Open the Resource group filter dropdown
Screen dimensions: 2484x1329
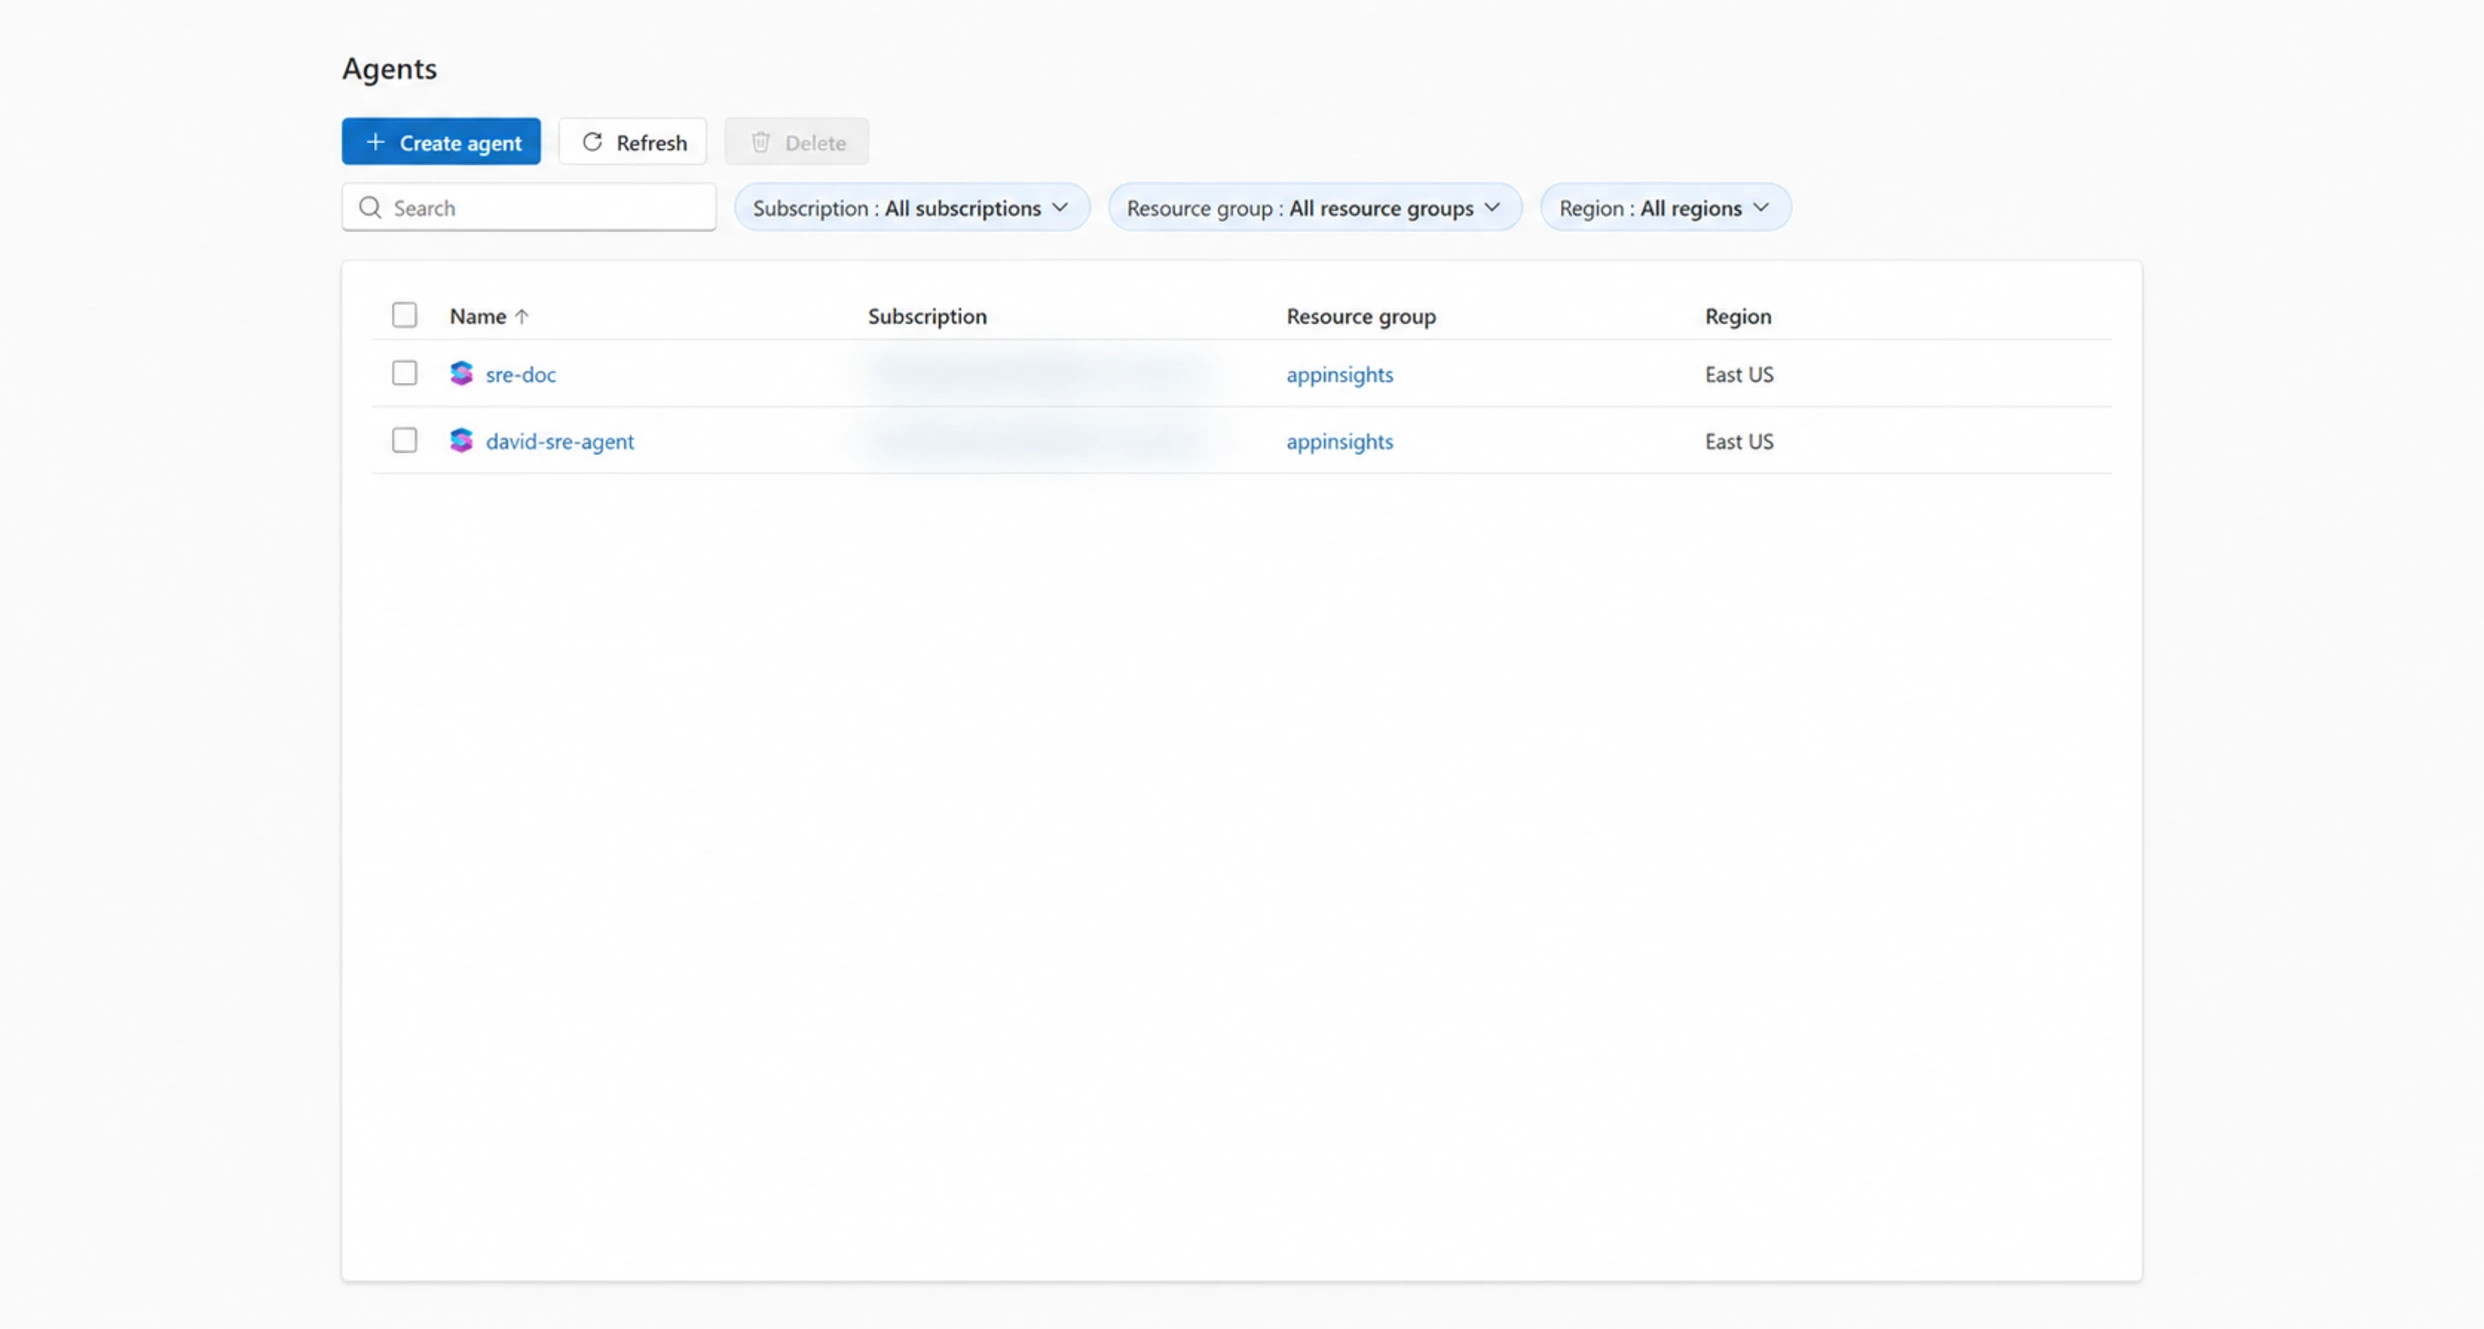[1315, 207]
